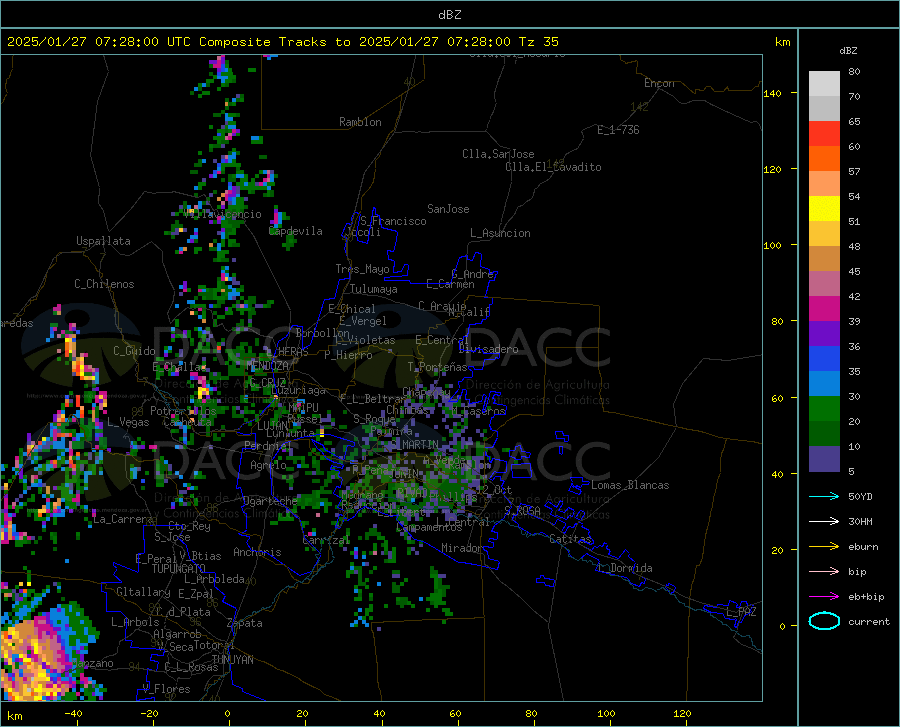
Task: Click the Lomas_Blancas place label
Action: (630, 485)
